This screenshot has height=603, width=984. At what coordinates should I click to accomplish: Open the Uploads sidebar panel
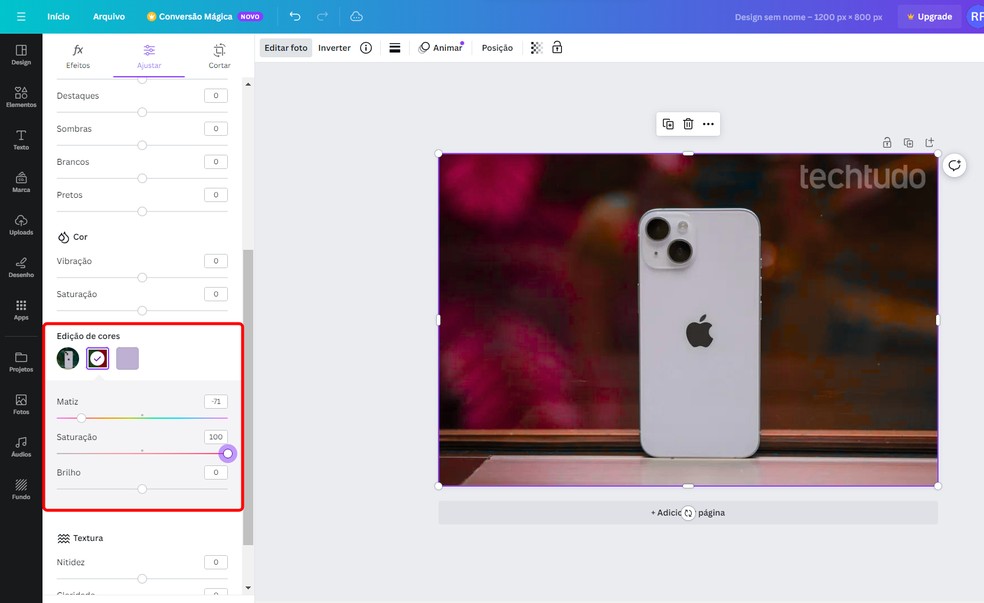point(21,225)
